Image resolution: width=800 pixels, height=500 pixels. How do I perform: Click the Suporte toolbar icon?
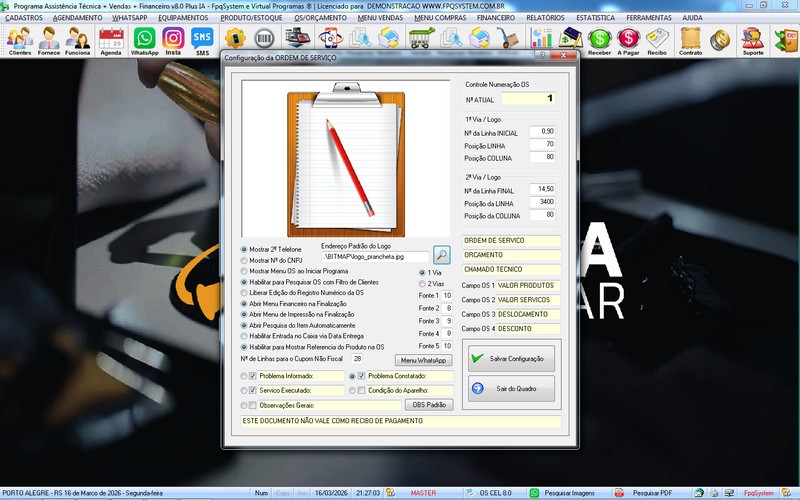(753, 40)
